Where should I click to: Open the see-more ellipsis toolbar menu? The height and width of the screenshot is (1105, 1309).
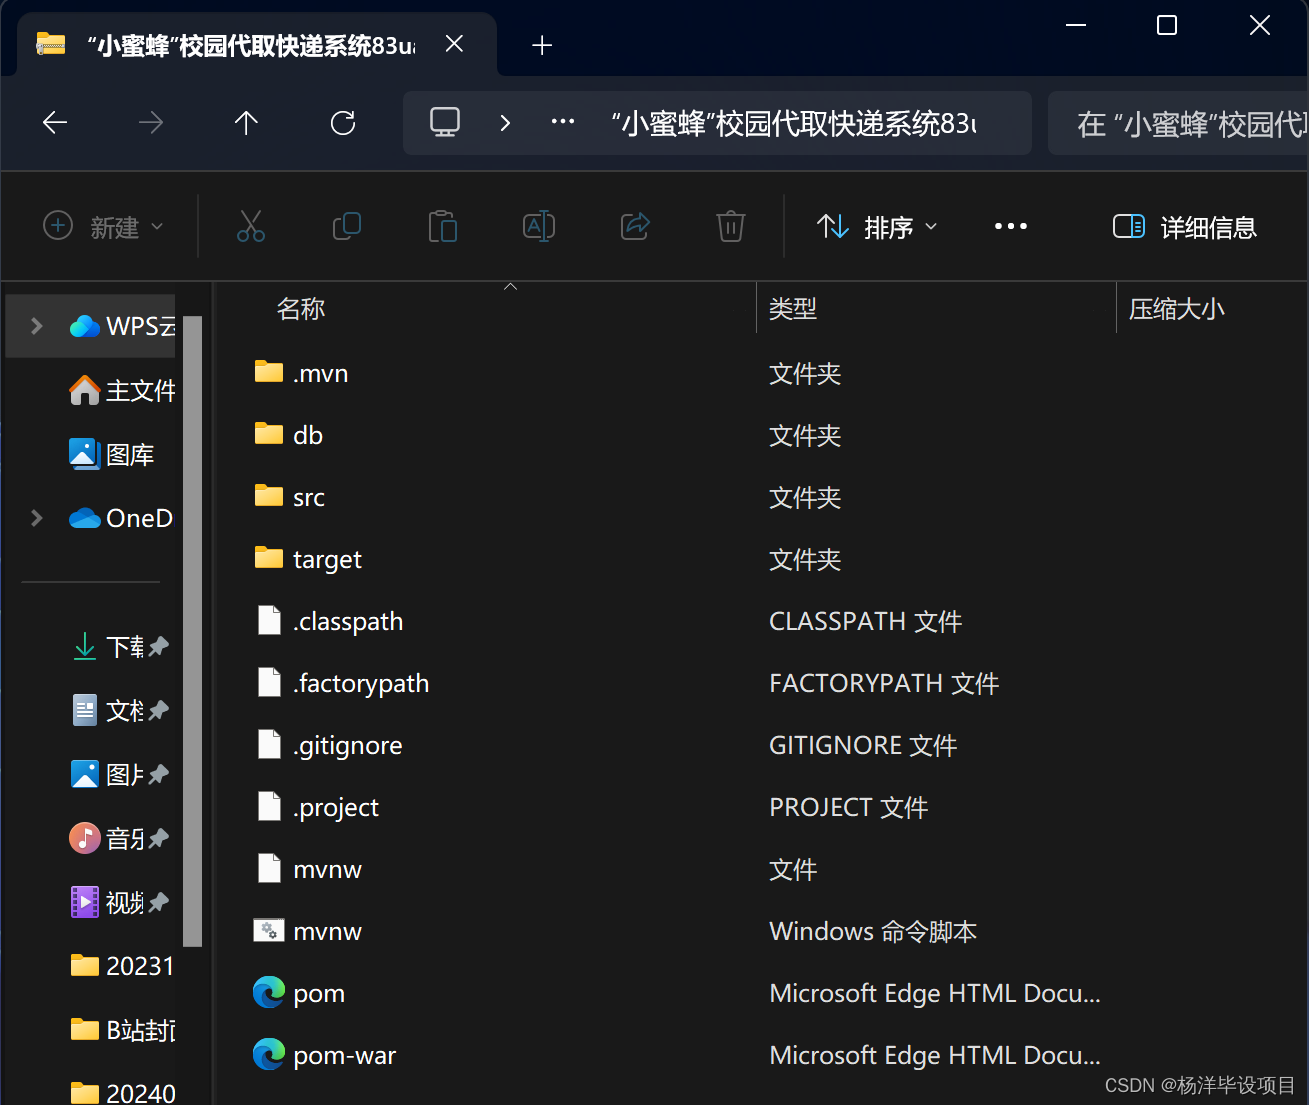[1011, 226]
